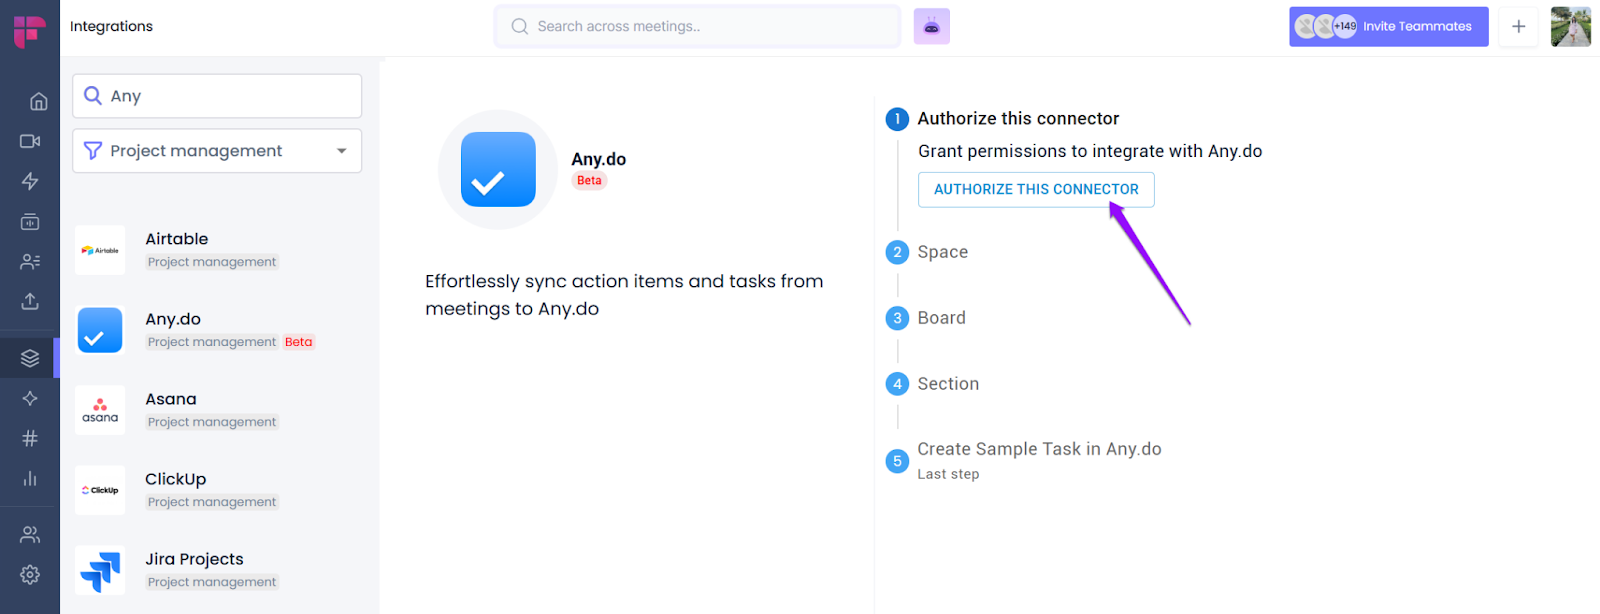This screenshot has height=614, width=1600.
Task: Click the lightning bolt sidebar icon
Action: (30, 181)
